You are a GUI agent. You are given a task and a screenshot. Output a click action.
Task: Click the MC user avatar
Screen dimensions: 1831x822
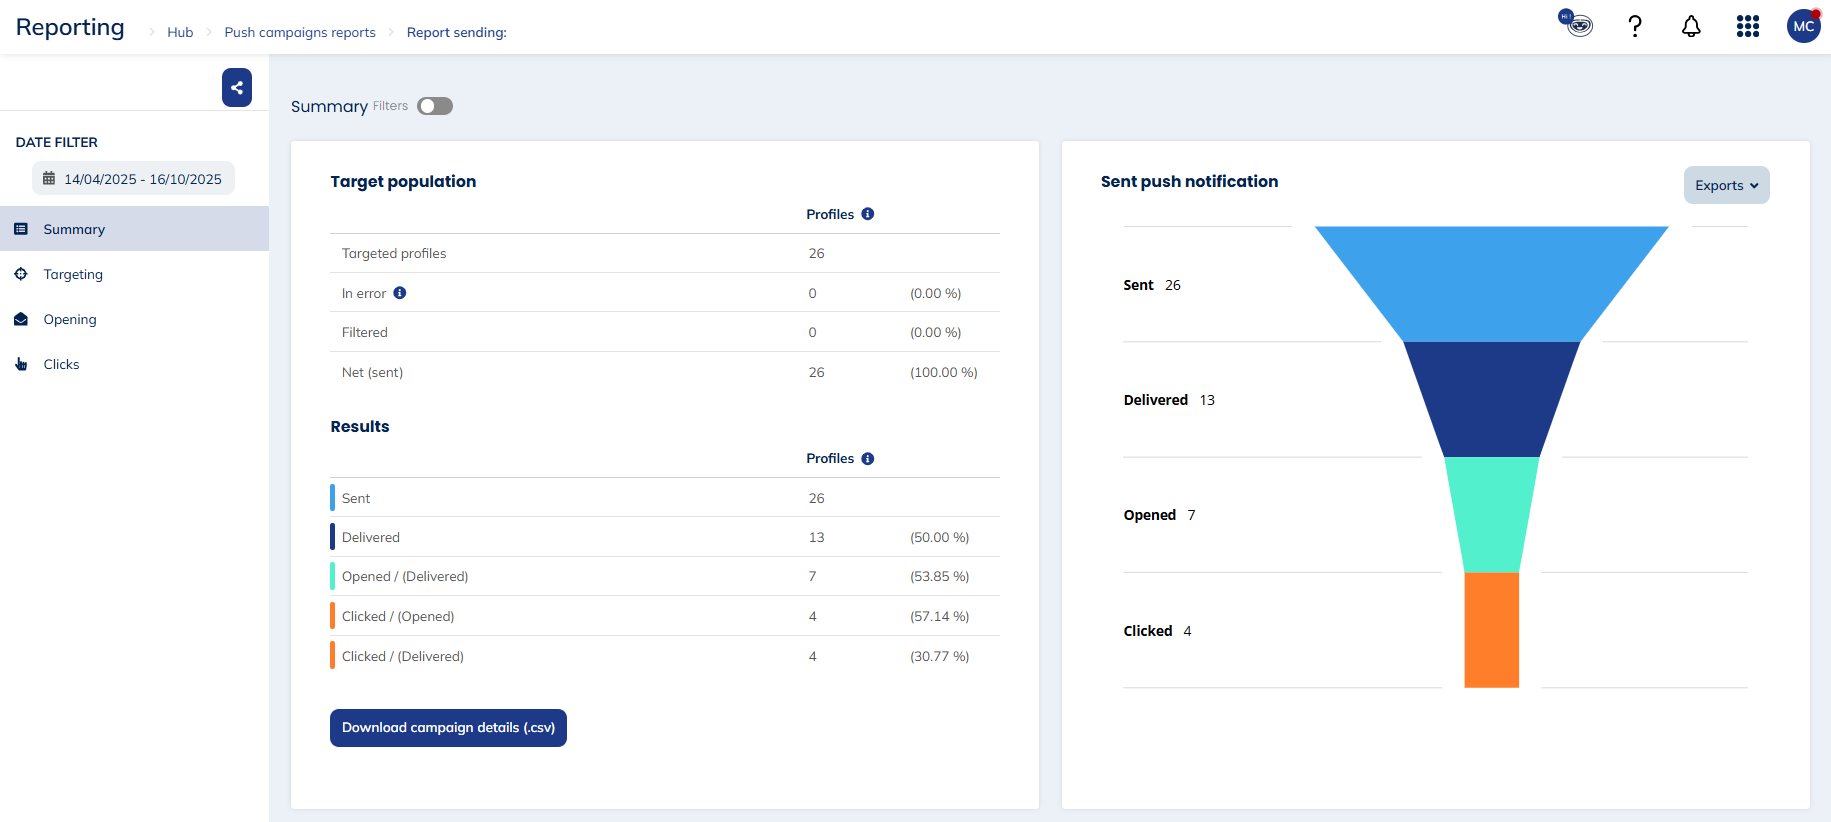(x=1803, y=27)
